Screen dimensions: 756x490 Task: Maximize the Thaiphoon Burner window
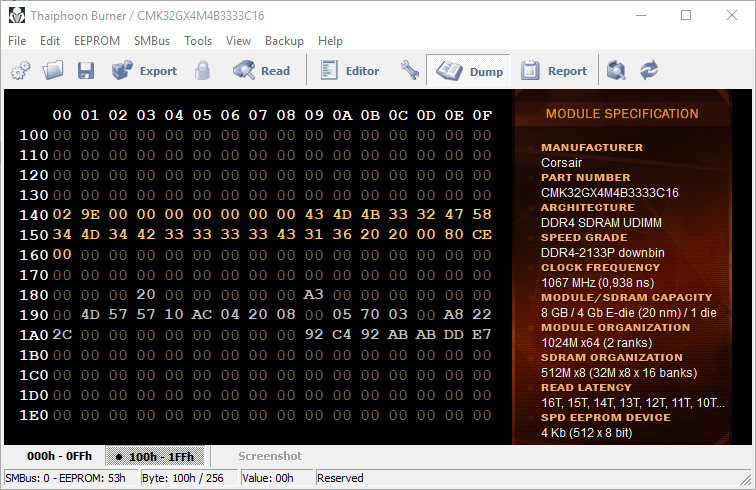[686, 15]
